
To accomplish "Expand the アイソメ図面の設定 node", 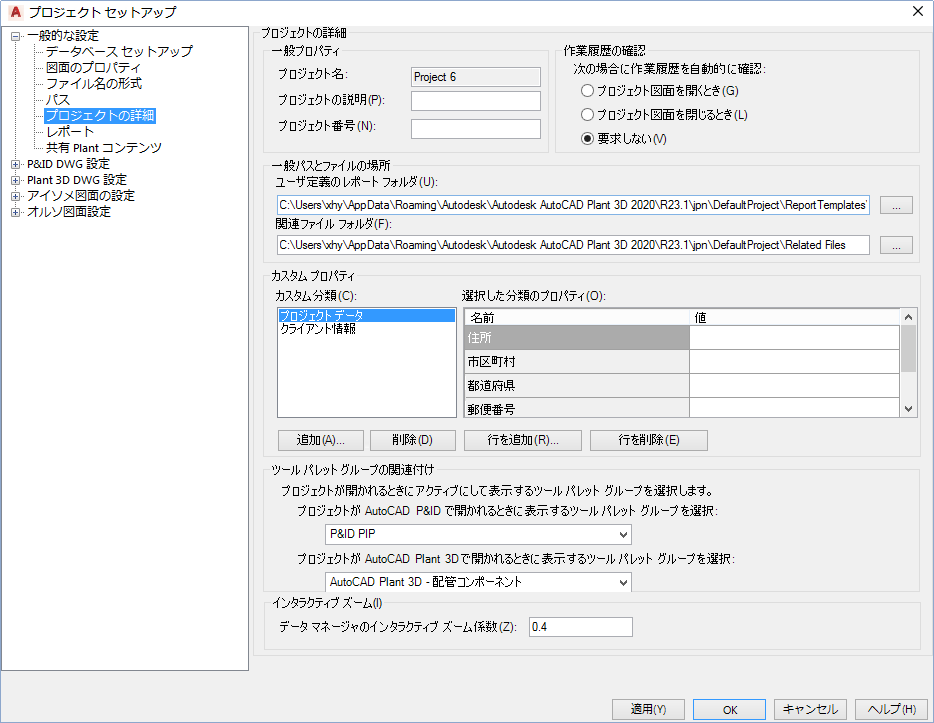I will point(15,197).
